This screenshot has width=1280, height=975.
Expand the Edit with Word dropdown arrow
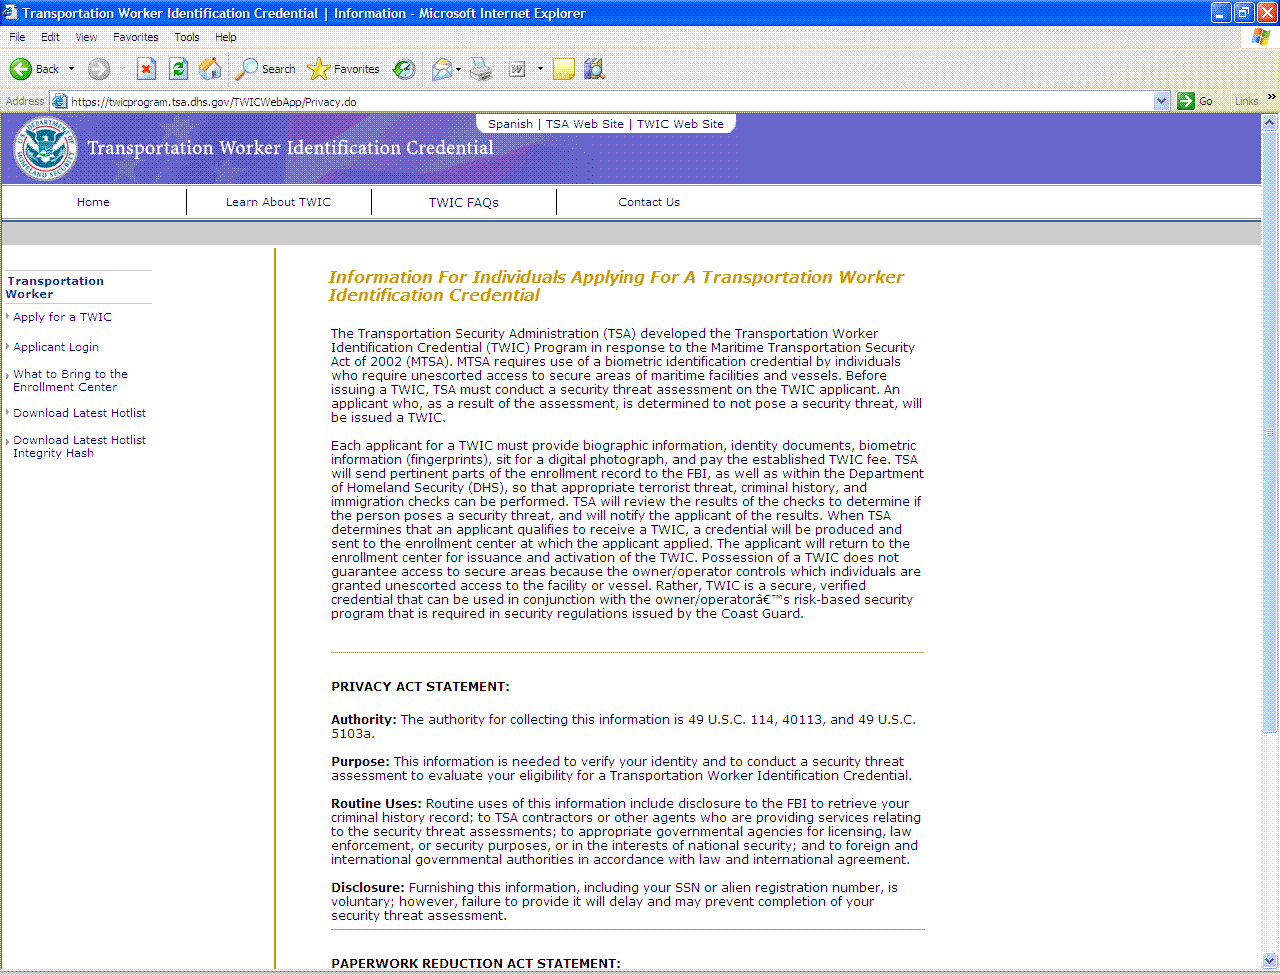point(540,69)
